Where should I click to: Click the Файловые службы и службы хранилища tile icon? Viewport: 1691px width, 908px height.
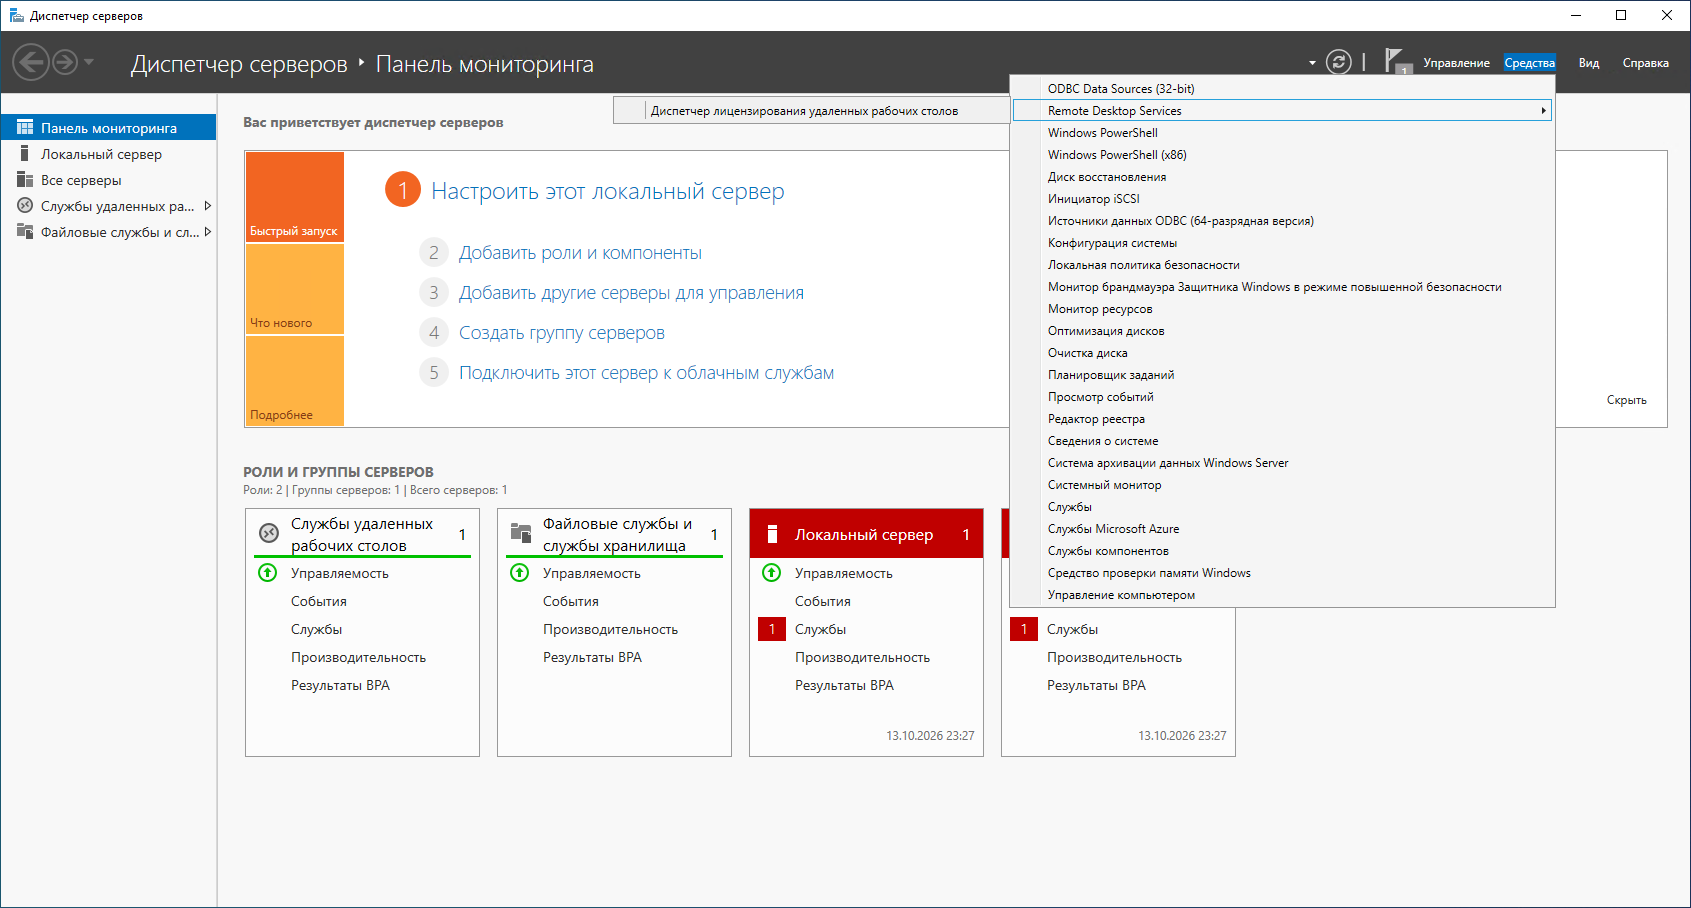(x=520, y=533)
